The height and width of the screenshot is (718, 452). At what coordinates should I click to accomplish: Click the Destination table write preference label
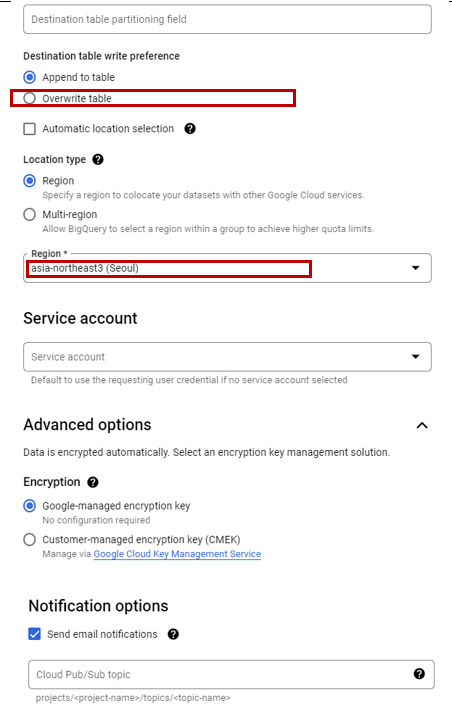pyautogui.click(x=102, y=56)
